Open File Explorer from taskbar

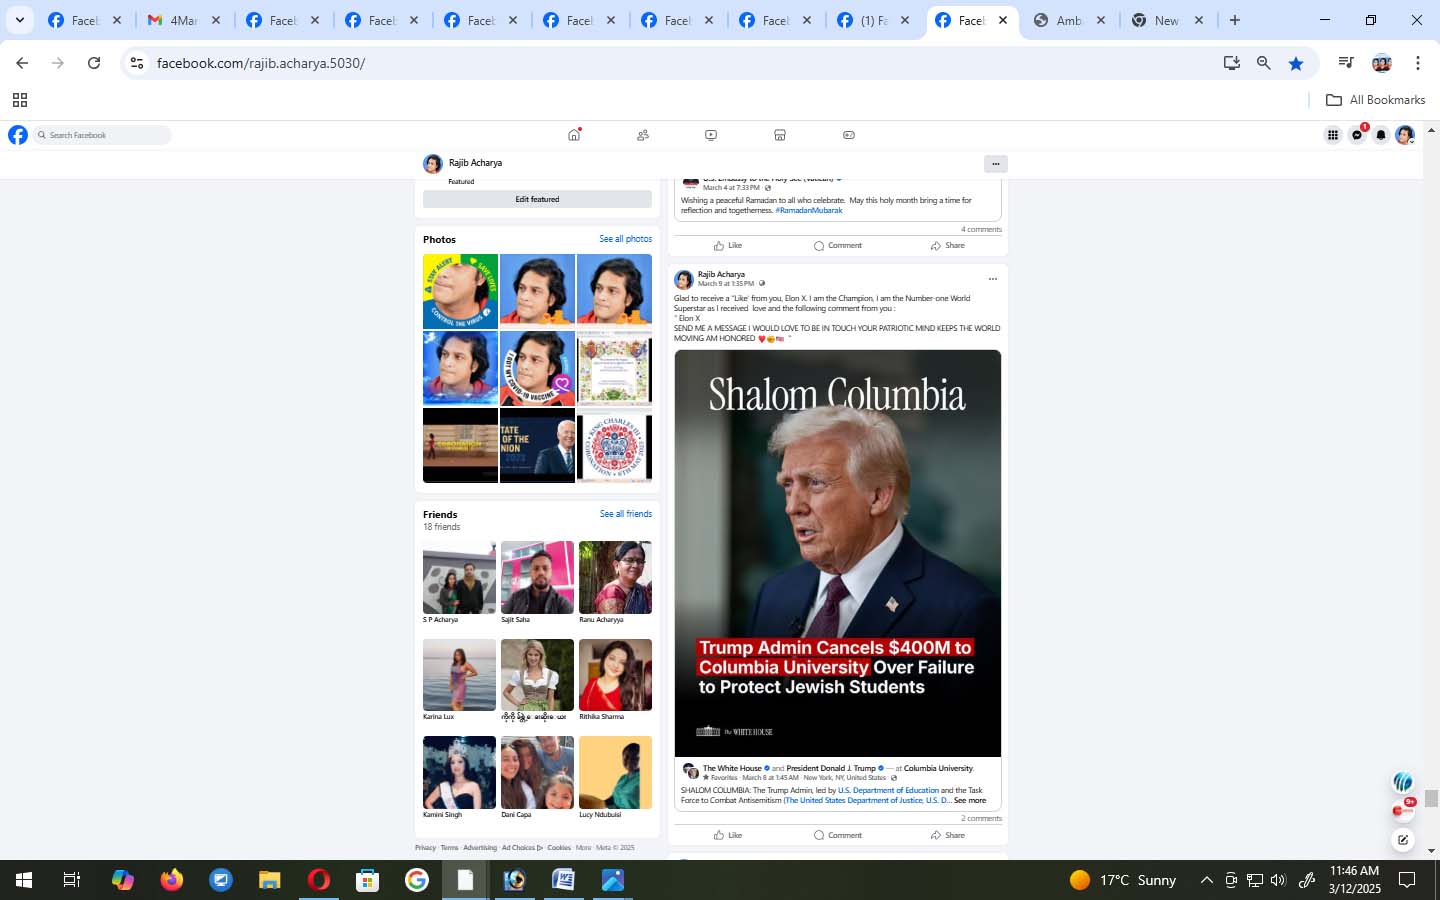(x=270, y=880)
